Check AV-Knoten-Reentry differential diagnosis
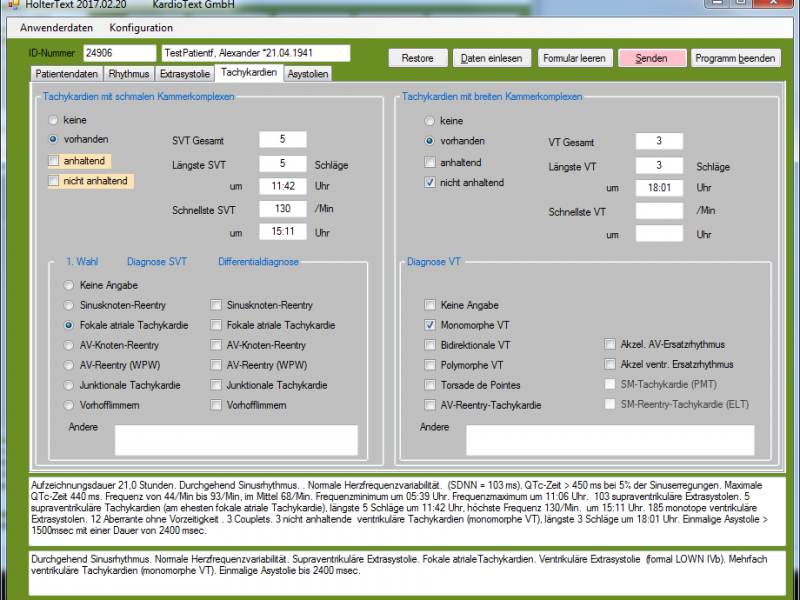 (216, 345)
